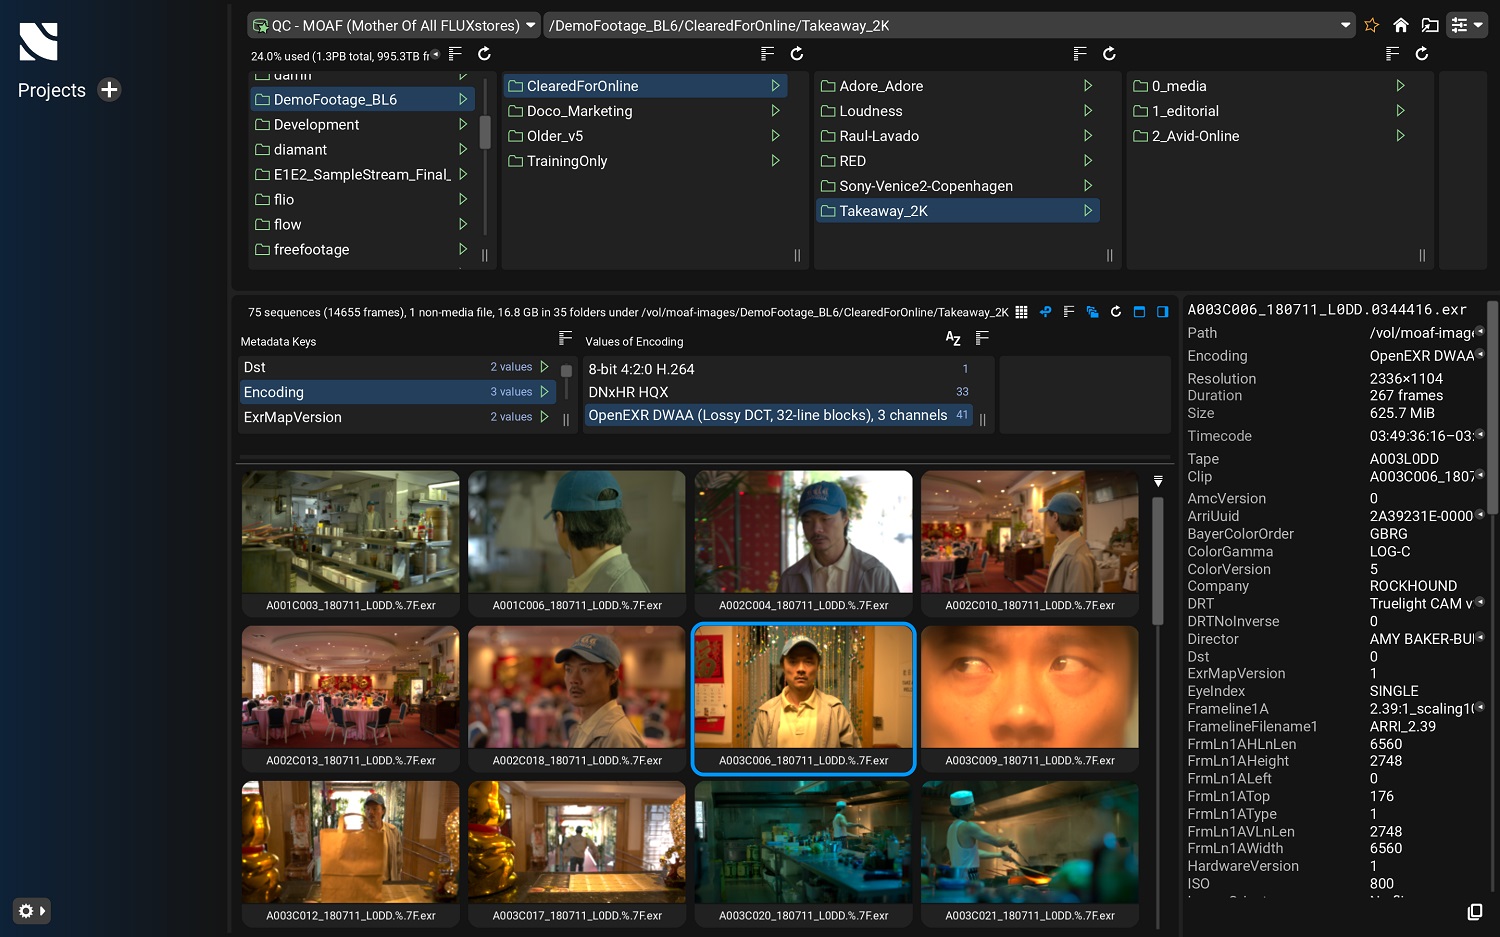
Task: Copy metadata with the icon at panel bottom
Action: [x=1475, y=912]
